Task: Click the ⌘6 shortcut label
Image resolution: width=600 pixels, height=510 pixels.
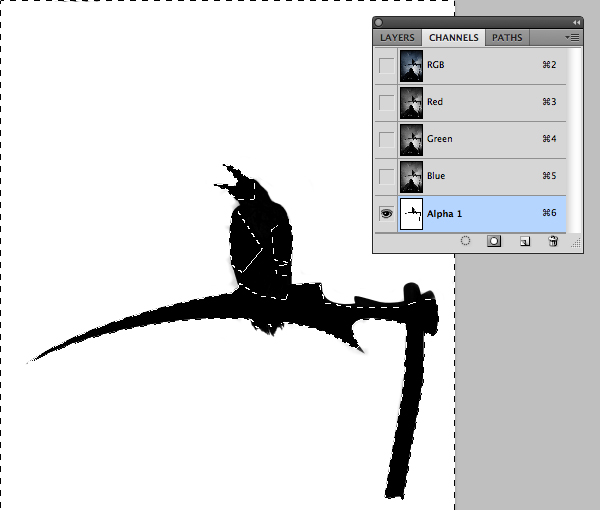Action: (x=549, y=213)
